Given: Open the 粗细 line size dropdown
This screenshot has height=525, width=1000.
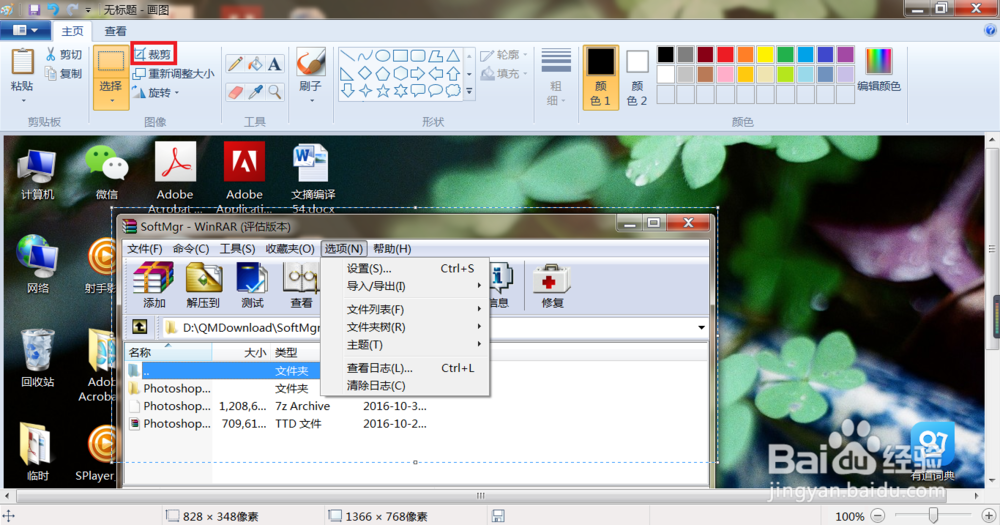Looking at the screenshot, I should pos(556,77).
